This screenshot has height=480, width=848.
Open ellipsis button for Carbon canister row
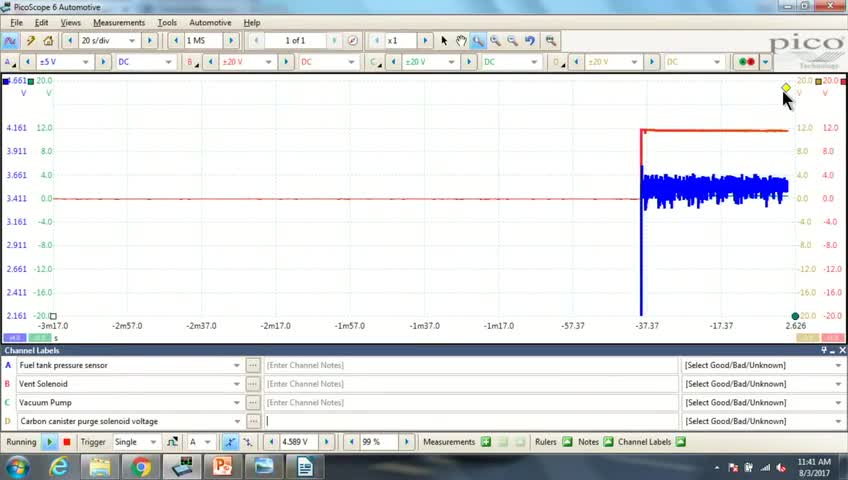pyautogui.click(x=253, y=421)
